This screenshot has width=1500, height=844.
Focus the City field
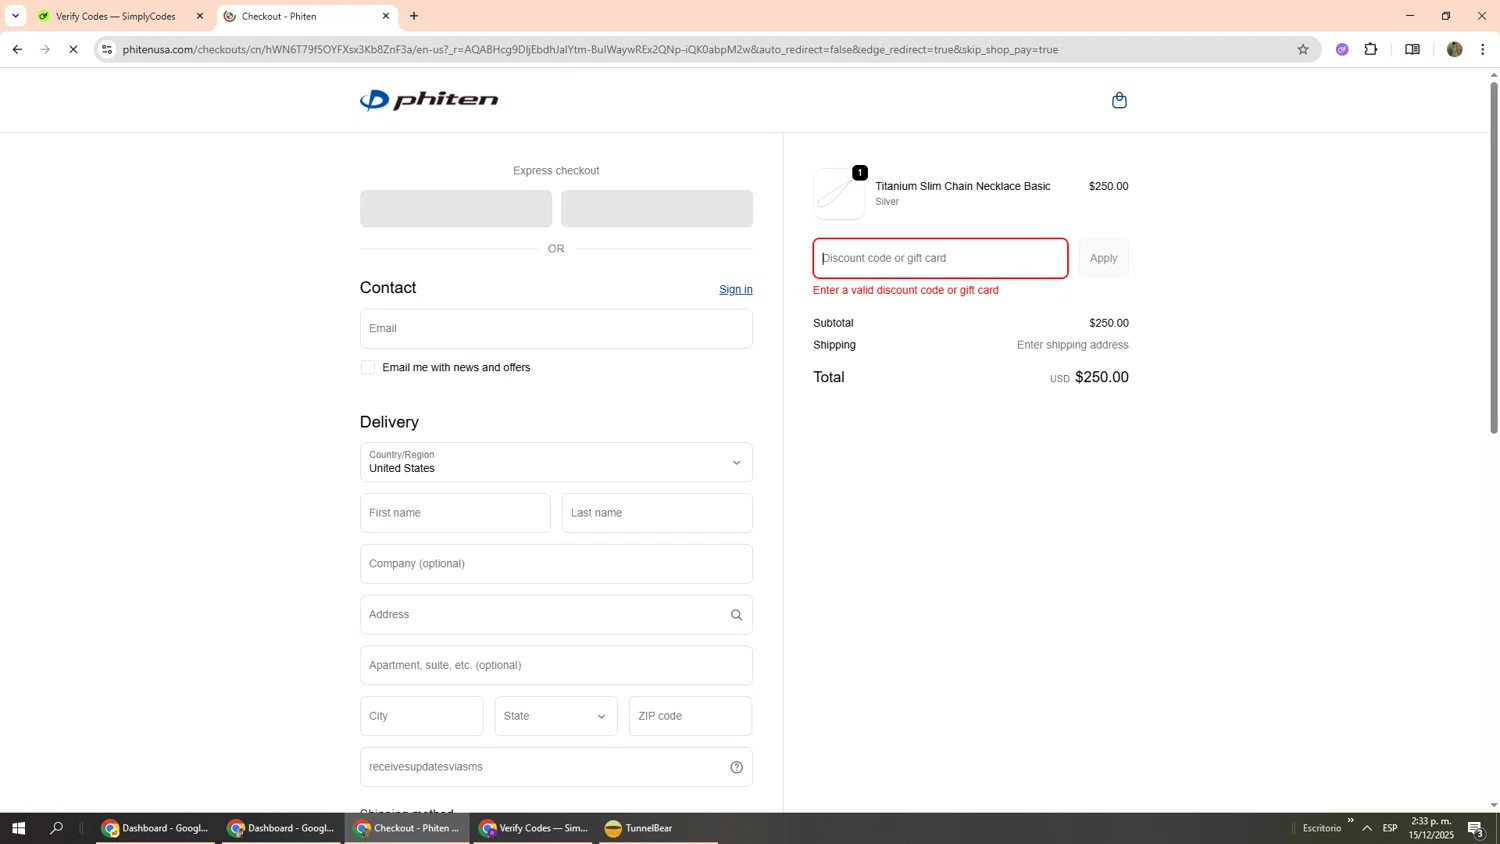422,716
